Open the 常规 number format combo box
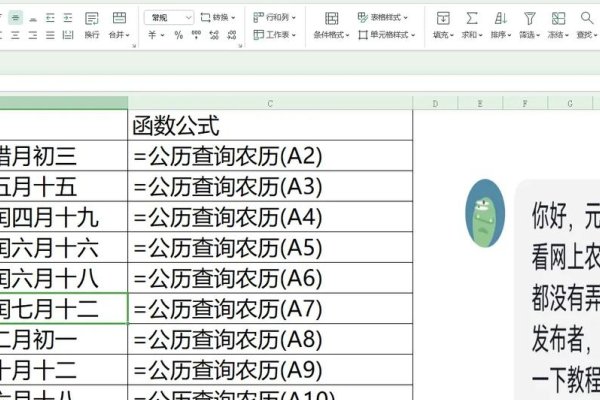Viewport: 600px width, 400px height. 169,18
